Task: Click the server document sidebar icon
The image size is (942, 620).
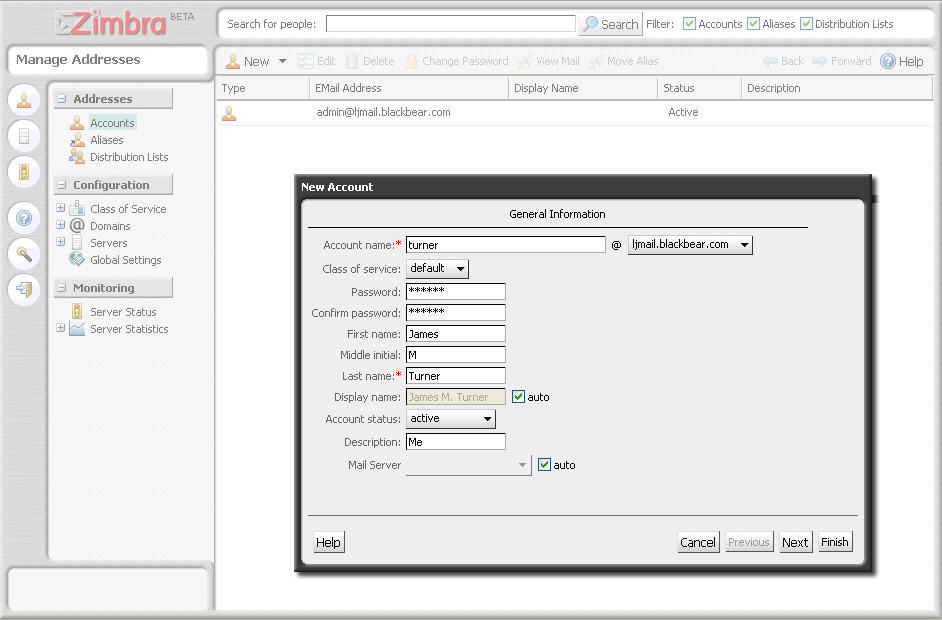Action: click(x=25, y=135)
